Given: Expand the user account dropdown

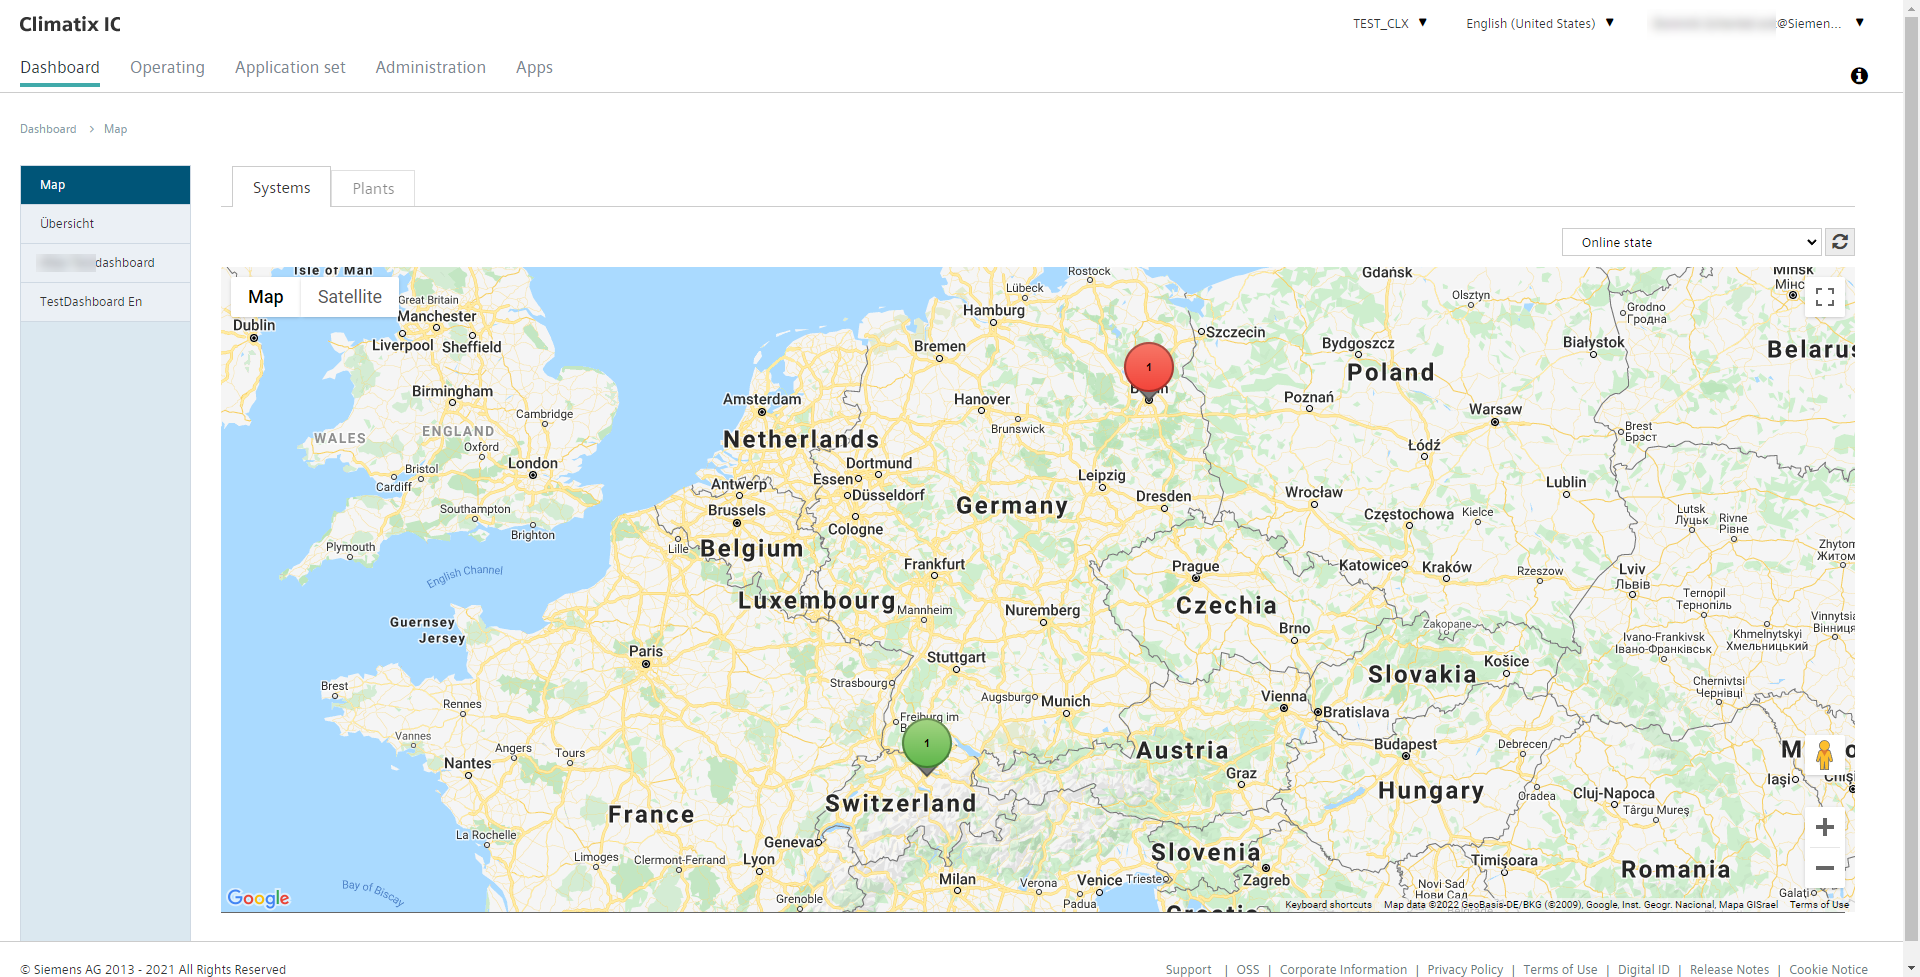Looking at the screenshot, I should [x=1758, y=23].
